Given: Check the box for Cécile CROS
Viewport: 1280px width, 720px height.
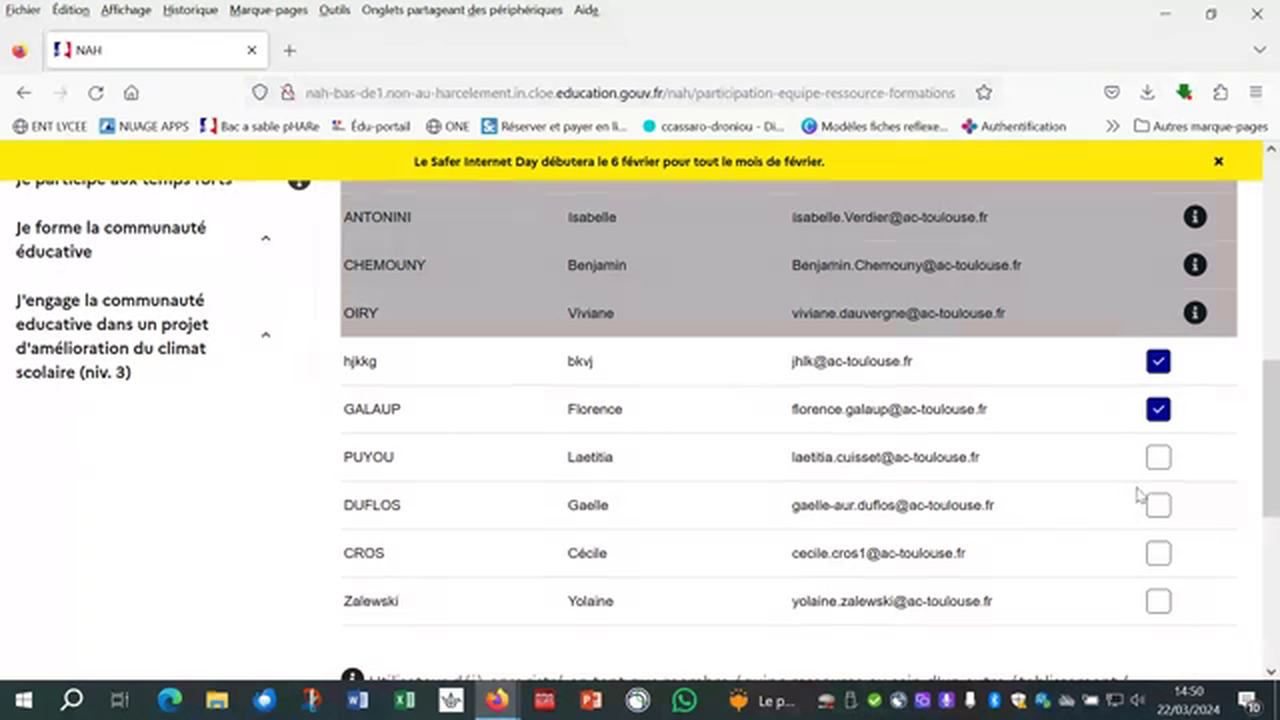Looking at the screenshot, I should click(x=1157, y=553).
